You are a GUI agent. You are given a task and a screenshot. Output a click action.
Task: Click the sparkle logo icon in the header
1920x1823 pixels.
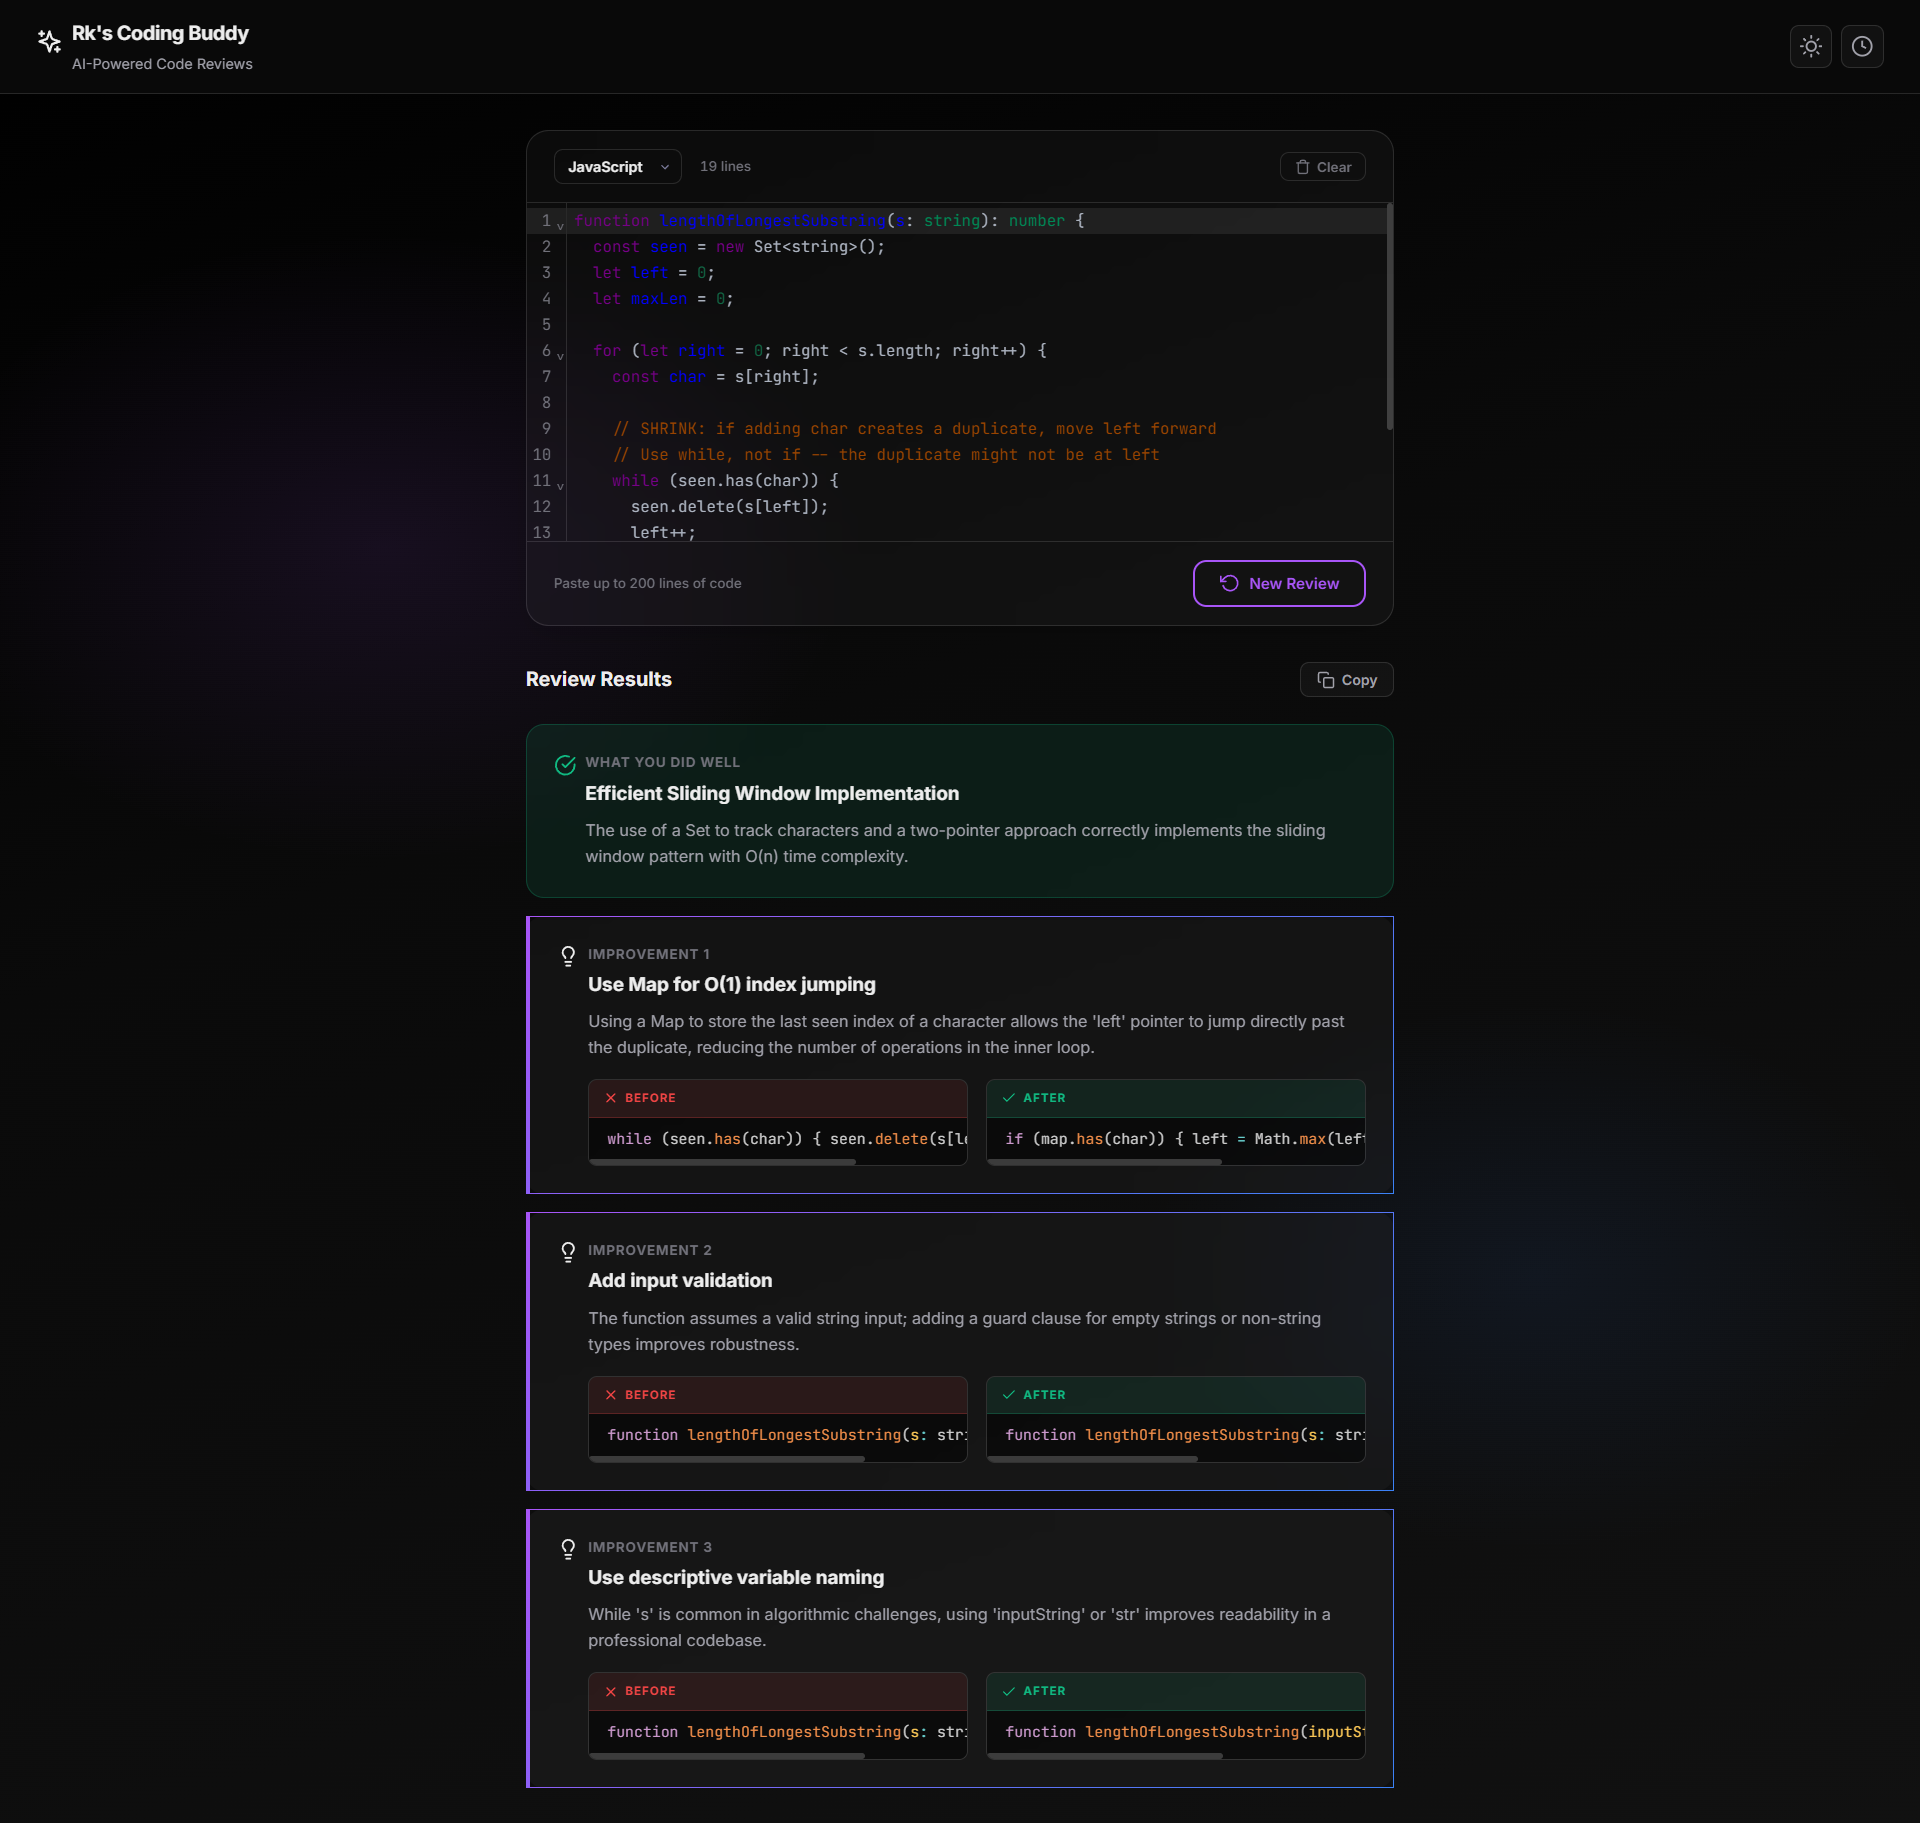(x=49, y=41)
